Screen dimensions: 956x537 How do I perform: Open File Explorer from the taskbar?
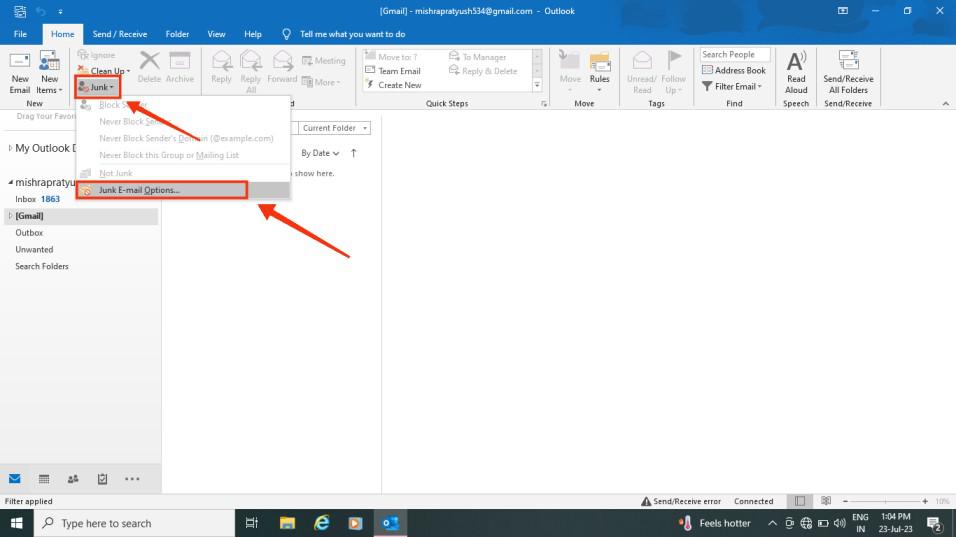(x=287, y=523)
